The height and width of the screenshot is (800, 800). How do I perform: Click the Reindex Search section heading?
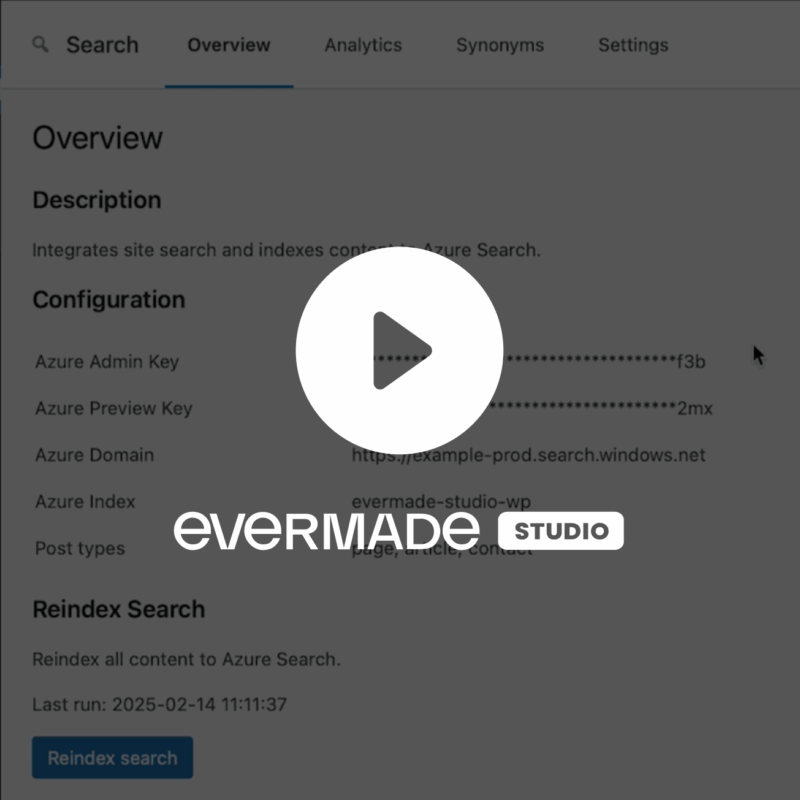(119, 610)
